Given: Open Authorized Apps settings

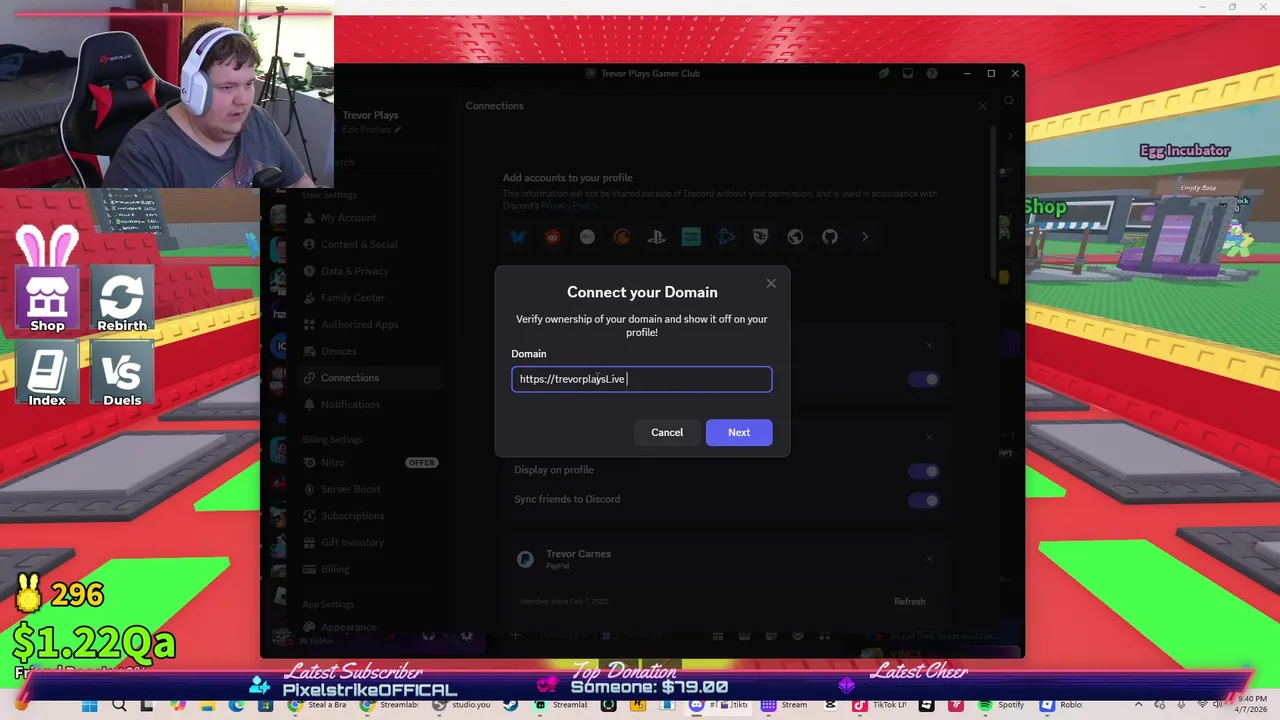Looking at the screenshot, I should point(370,324).
